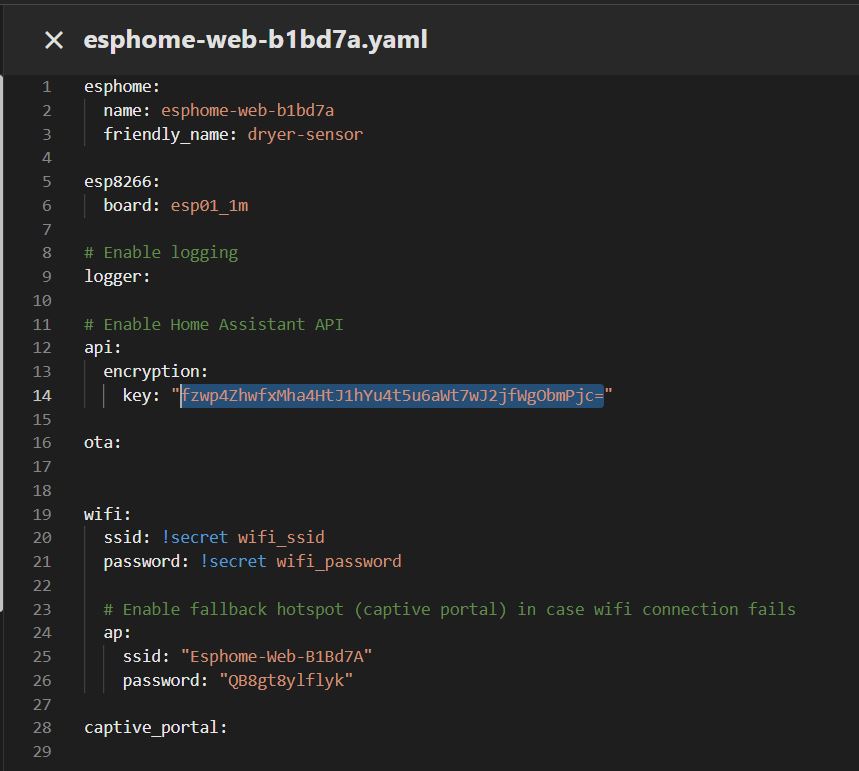The height and width of the screenshot is (771, 859).
Task: Click the highlighted encryption key string
Action: 392,395
